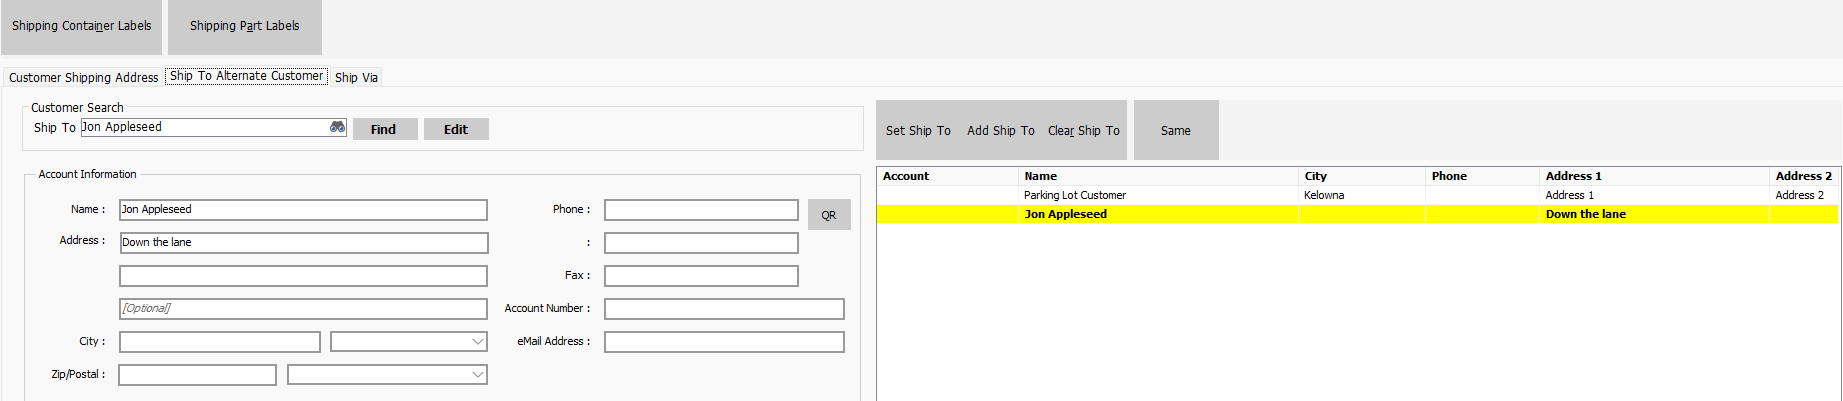Open the Ship Via tab
The height and width of the screenshot is (401, 1843).
[x=356, y=77]
